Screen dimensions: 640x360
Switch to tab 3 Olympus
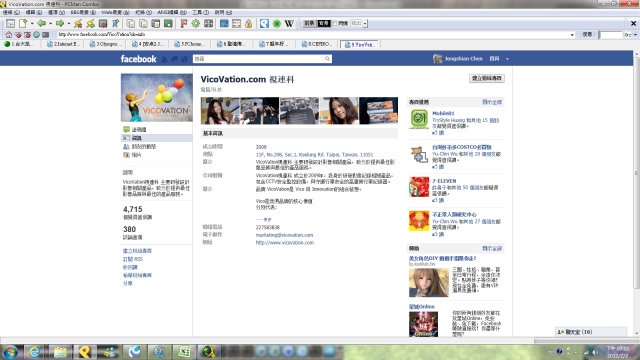point(106,44)
